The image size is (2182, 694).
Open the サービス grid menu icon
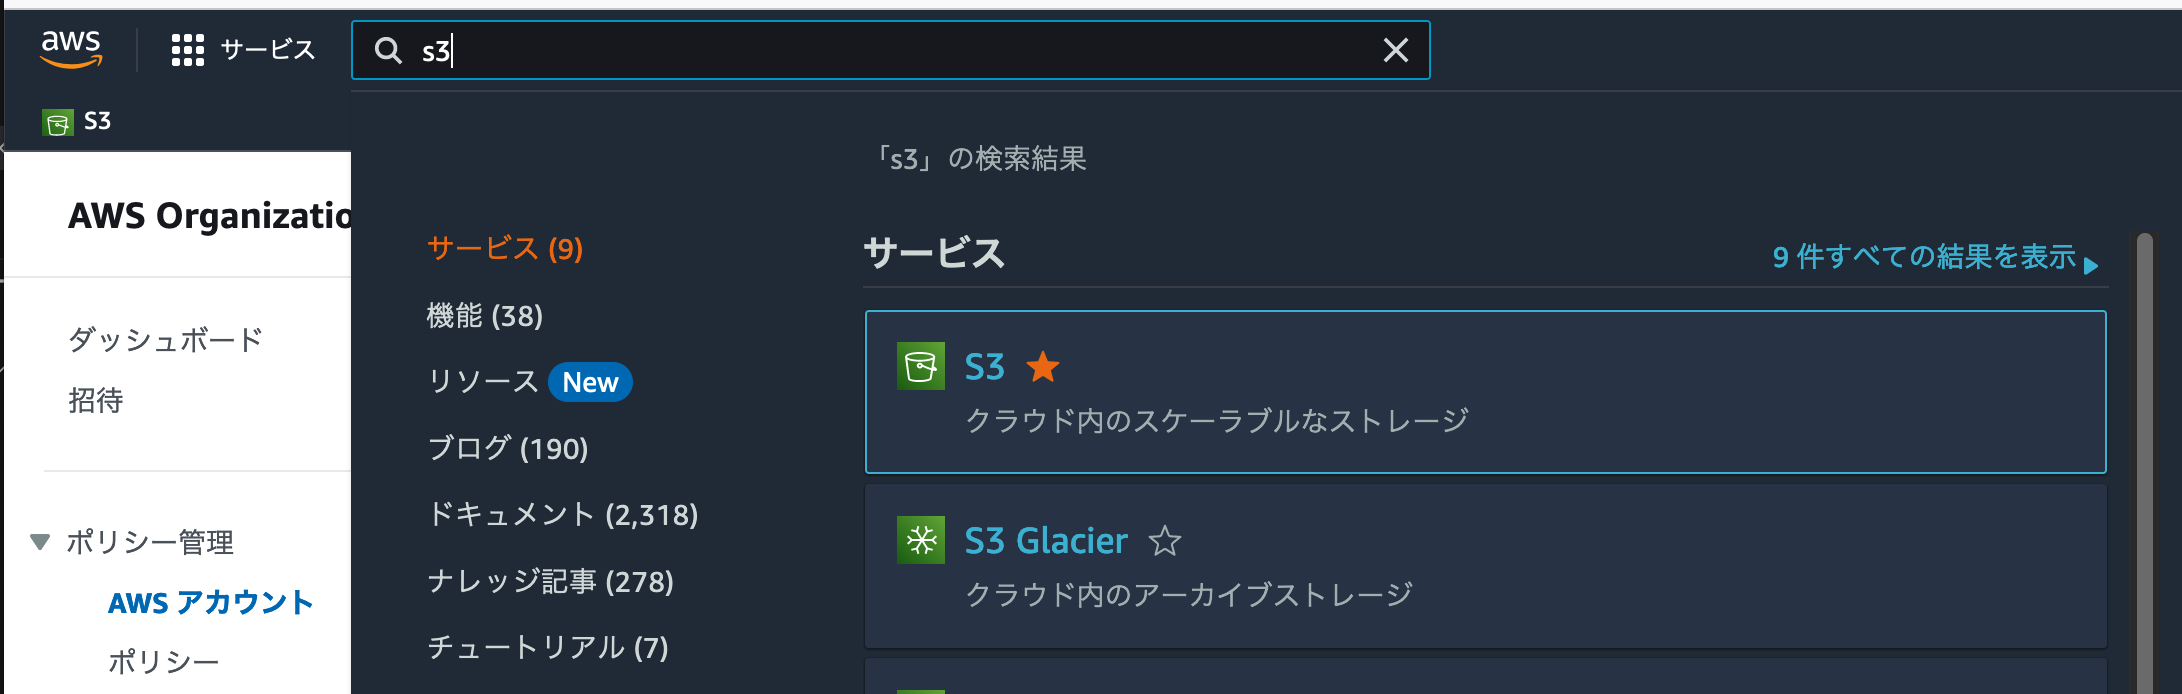186,49
